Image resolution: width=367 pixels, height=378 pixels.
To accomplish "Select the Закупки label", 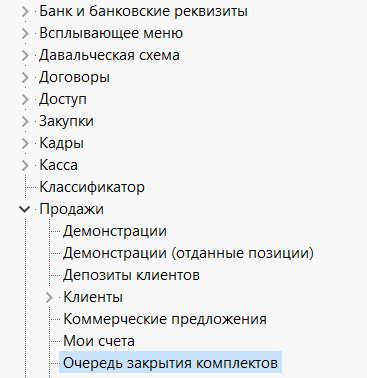I will [66, 121].
